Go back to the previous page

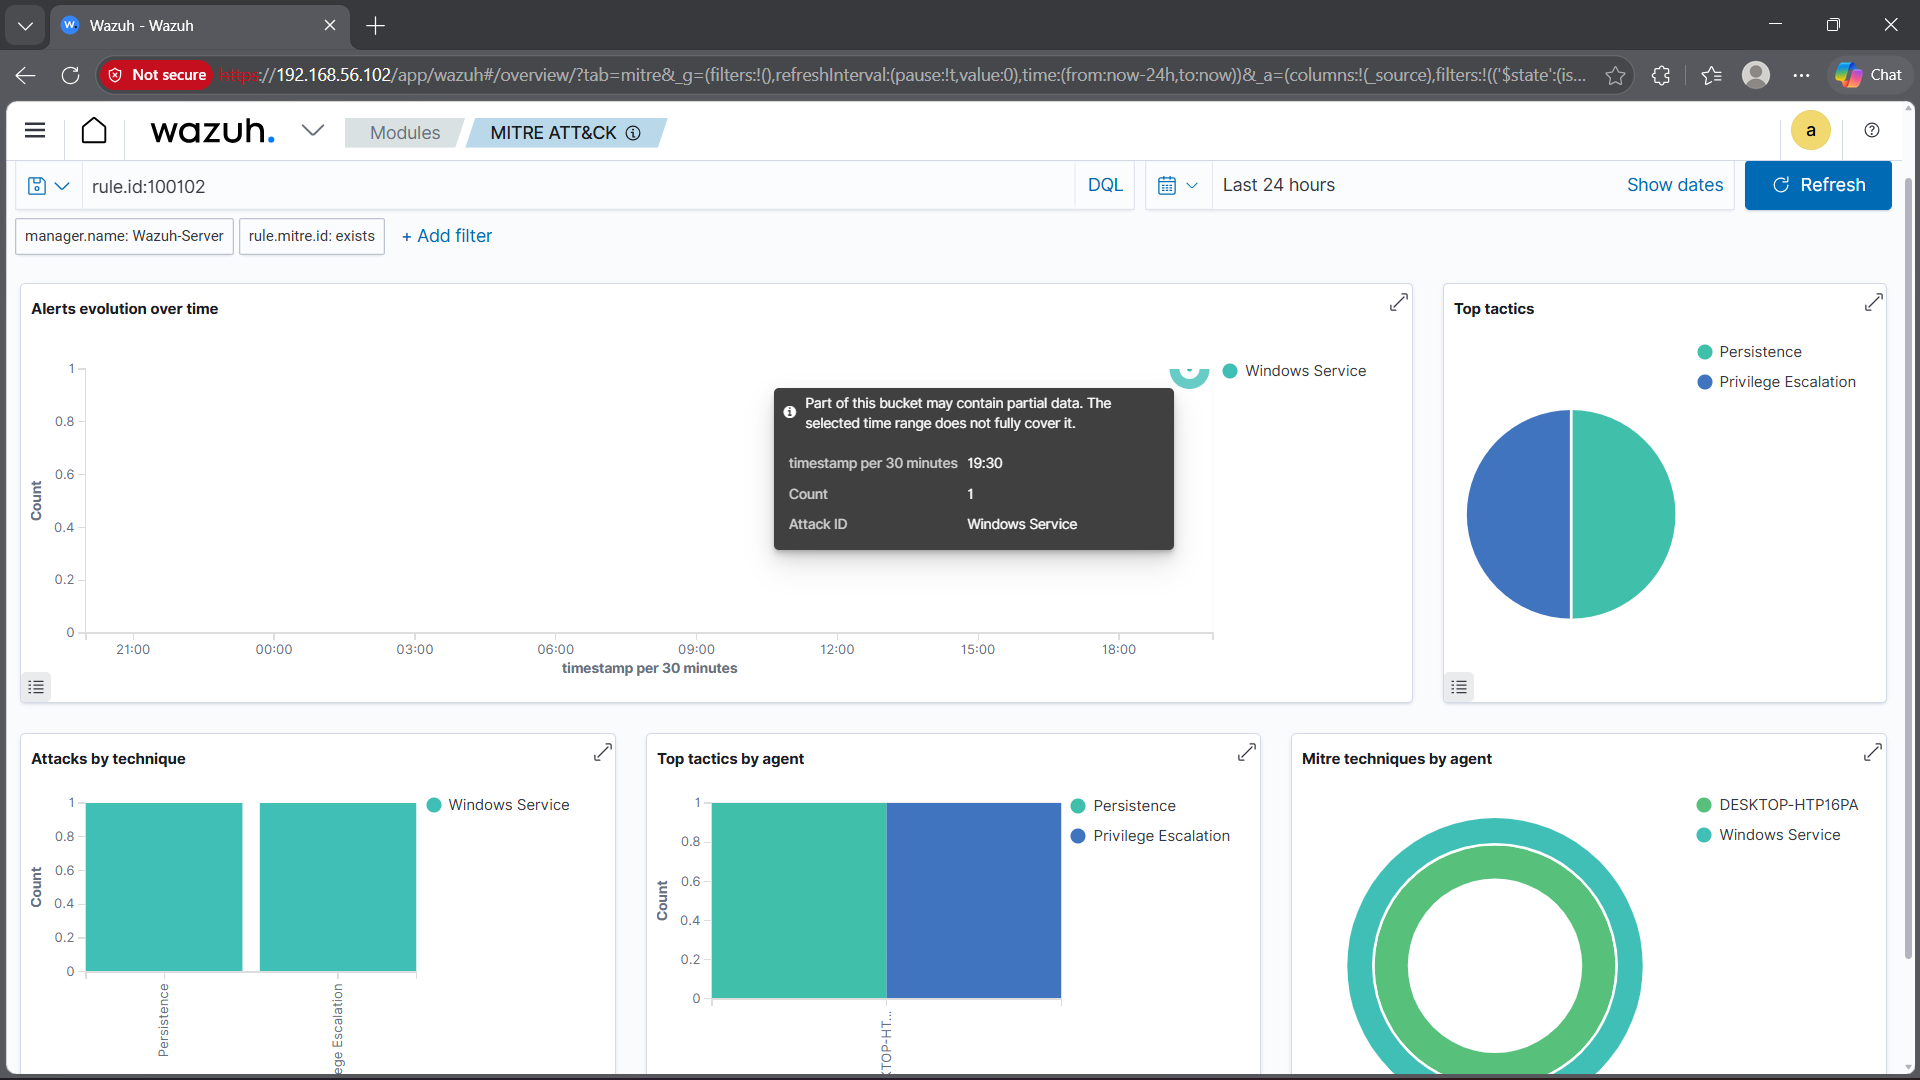26,75
